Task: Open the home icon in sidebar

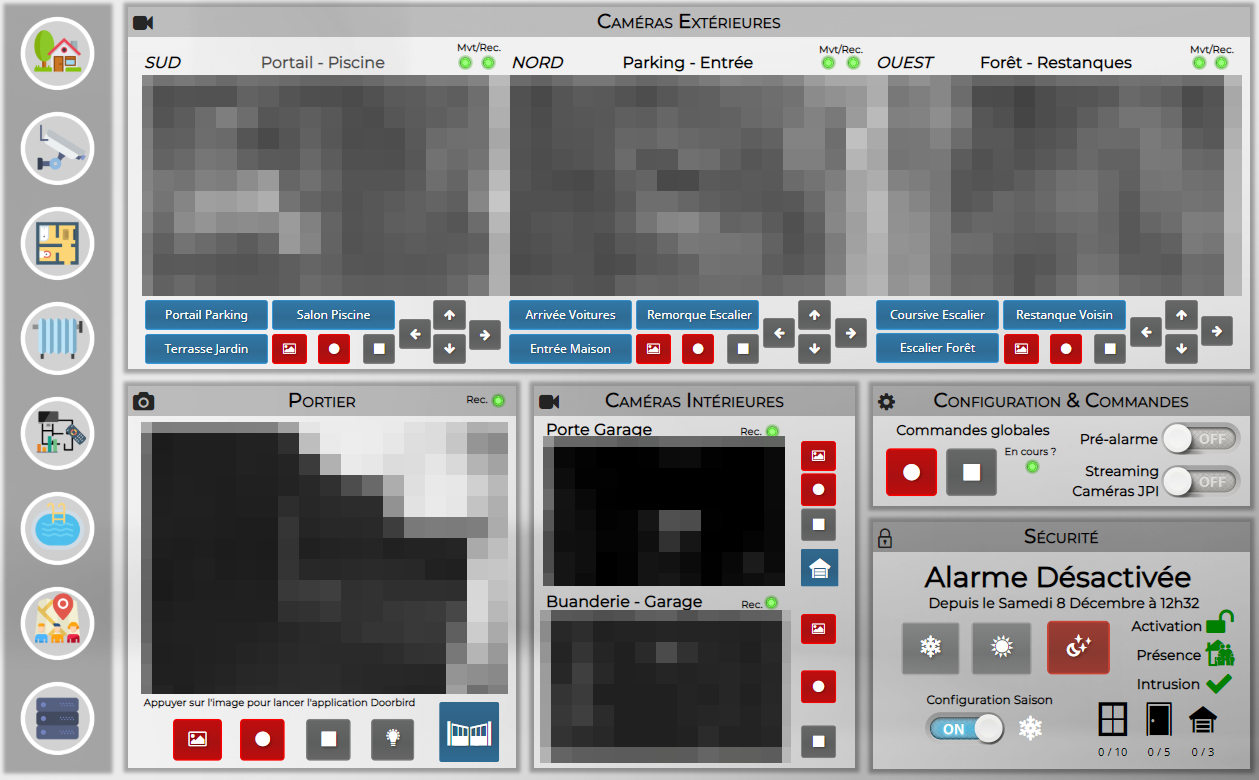Action: (x=57, y=54)
